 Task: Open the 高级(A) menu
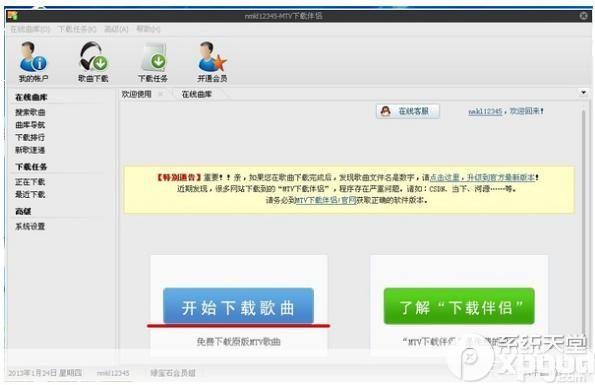tap(116, 29)
